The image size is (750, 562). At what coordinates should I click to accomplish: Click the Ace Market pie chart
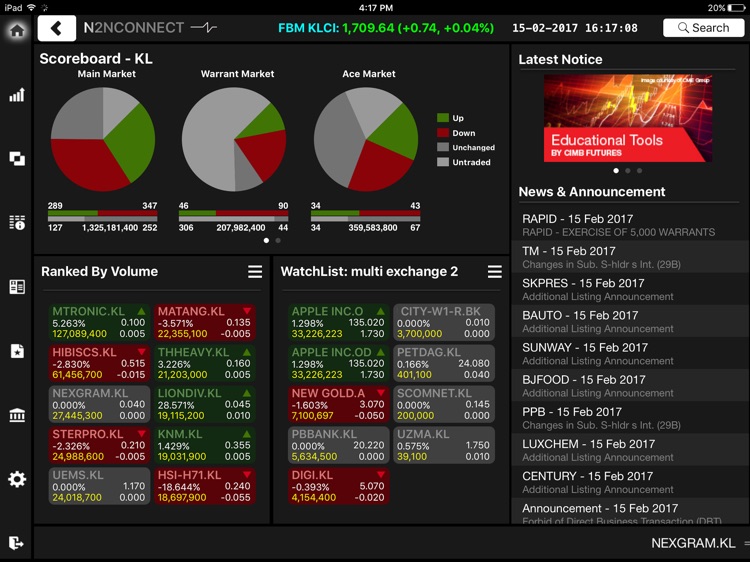(x=366, y=139)
